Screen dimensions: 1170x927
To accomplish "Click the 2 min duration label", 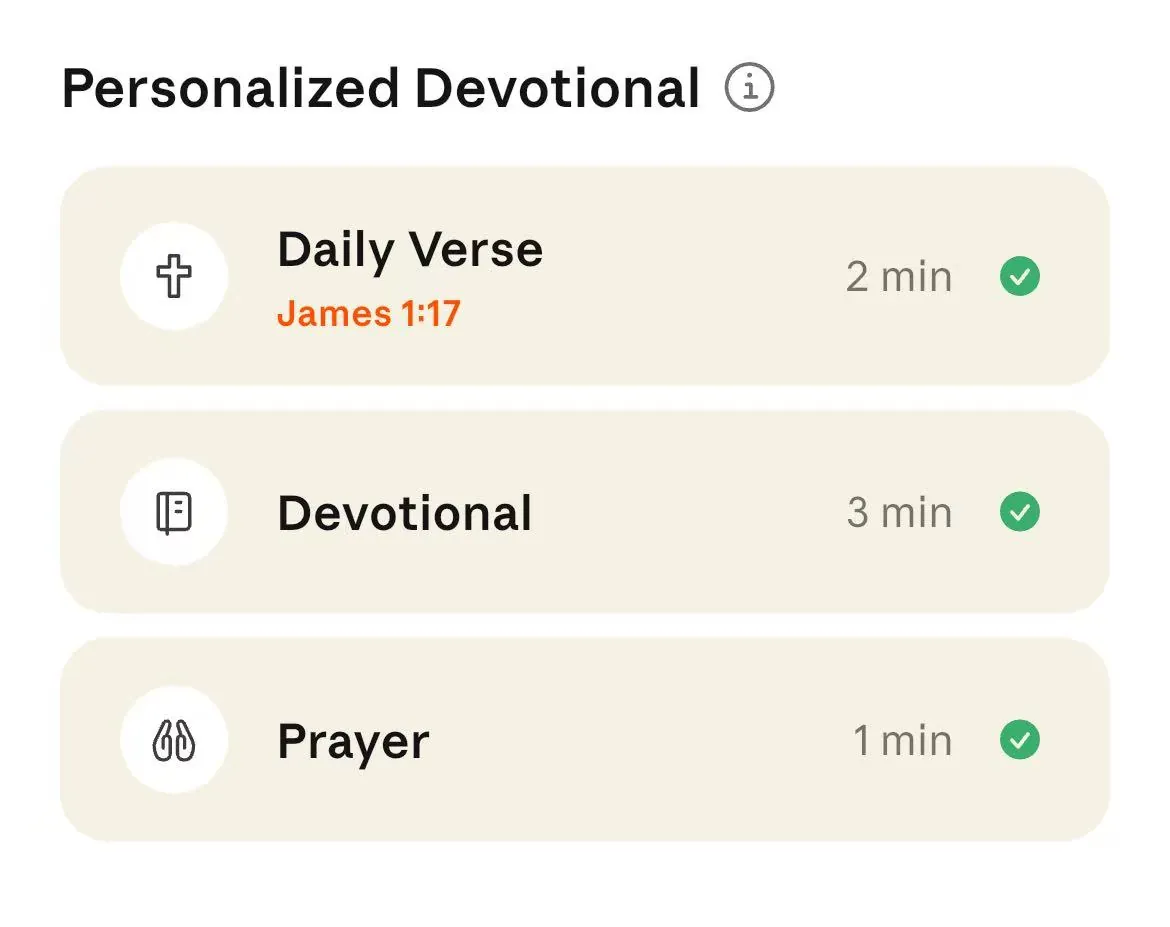I will (898, 277).
